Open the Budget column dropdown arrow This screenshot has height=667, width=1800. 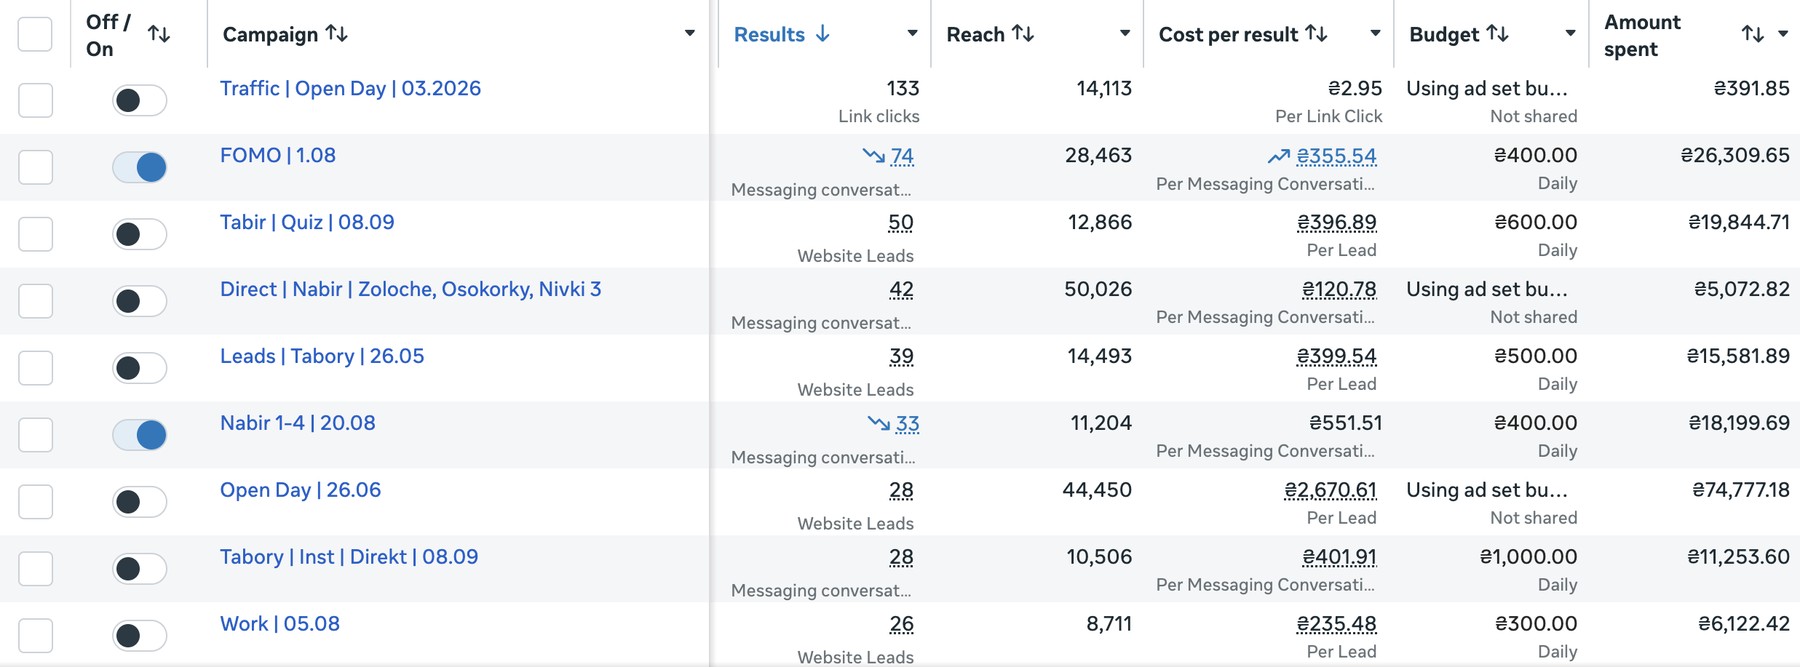(1570, 34)
